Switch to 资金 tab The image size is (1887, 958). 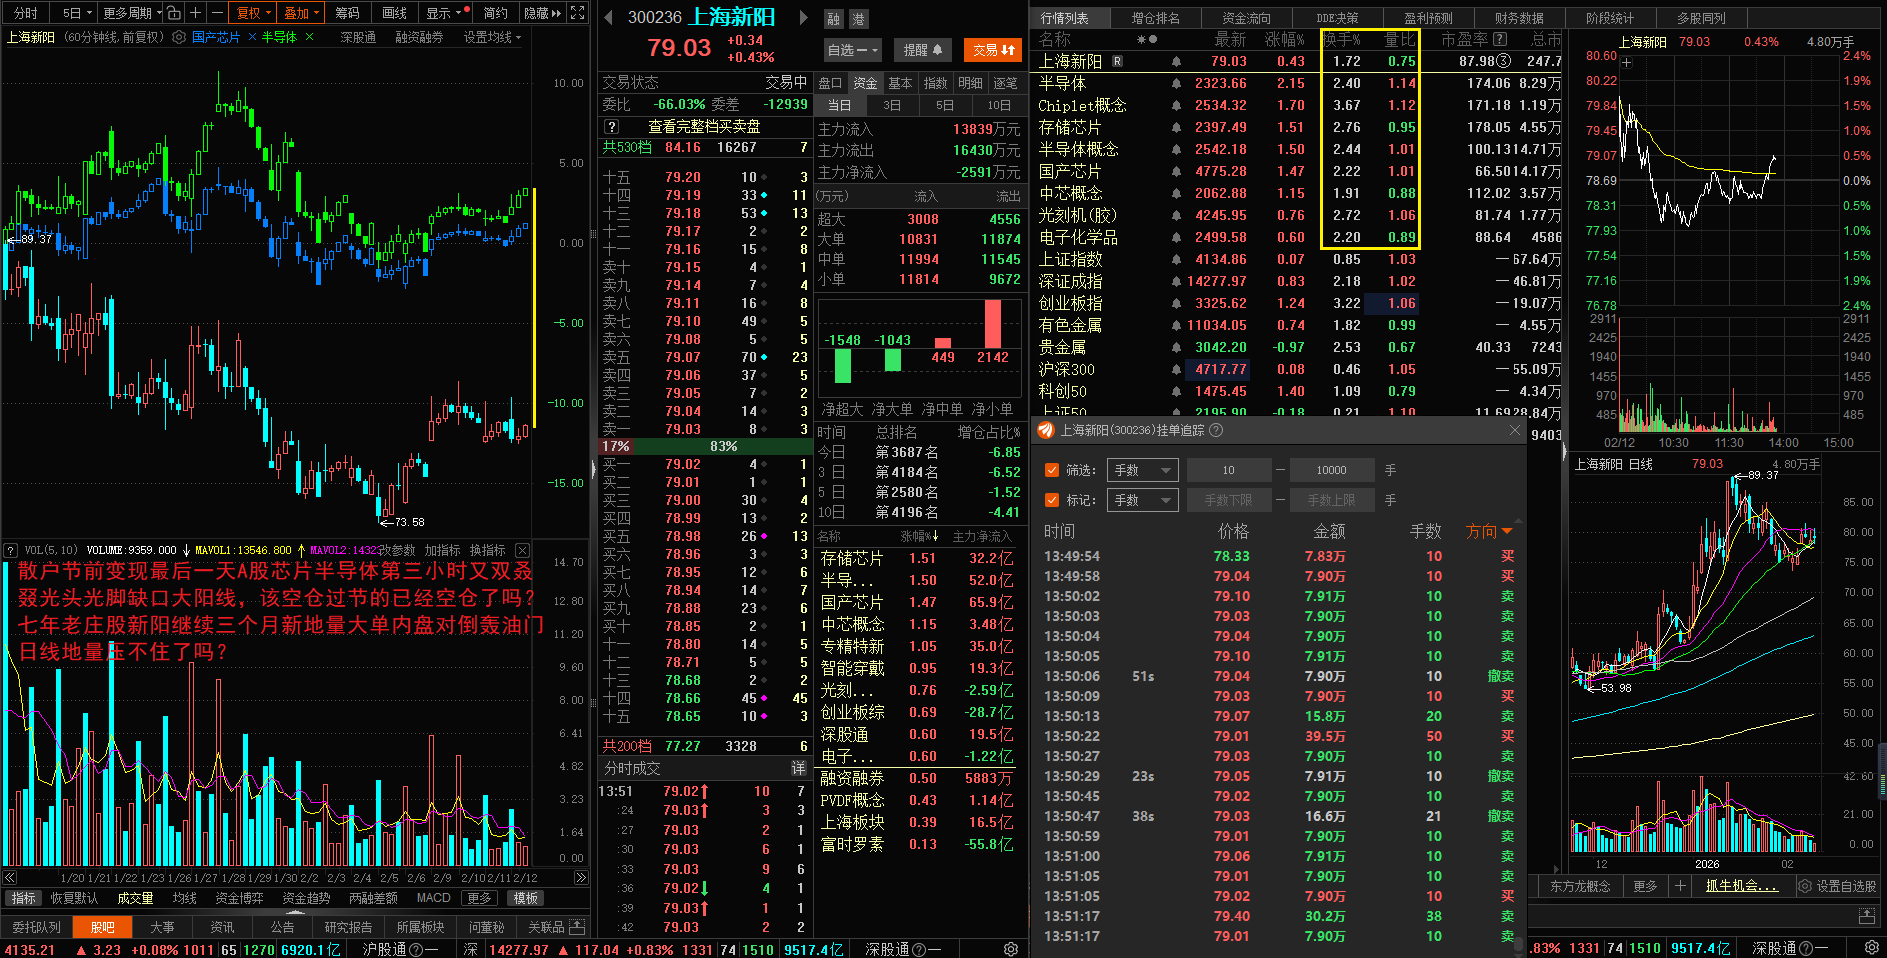[865, 83]
